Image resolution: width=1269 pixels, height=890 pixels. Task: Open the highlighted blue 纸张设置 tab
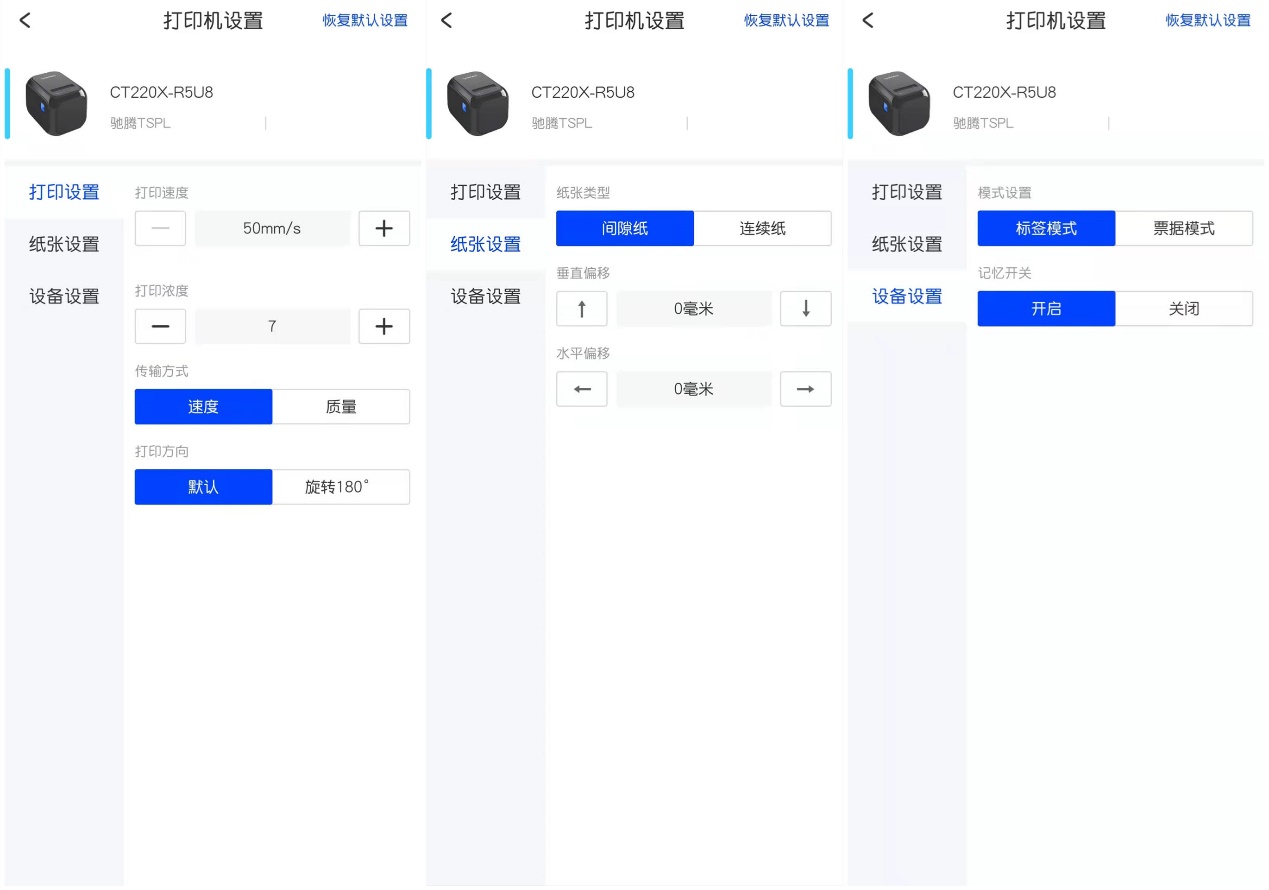click(x=486, y=244)
